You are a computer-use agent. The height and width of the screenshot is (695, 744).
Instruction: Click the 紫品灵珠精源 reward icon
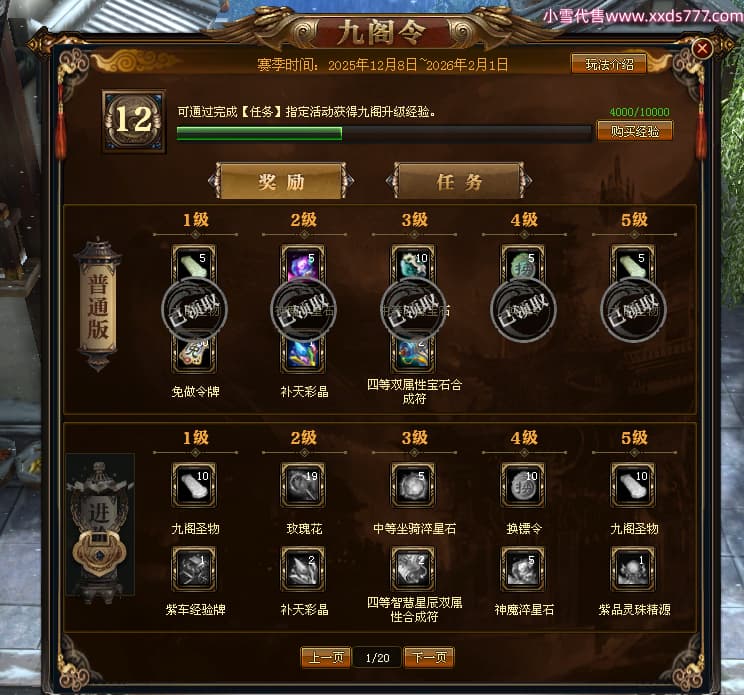pyautogui.click(x=633, y=569)
